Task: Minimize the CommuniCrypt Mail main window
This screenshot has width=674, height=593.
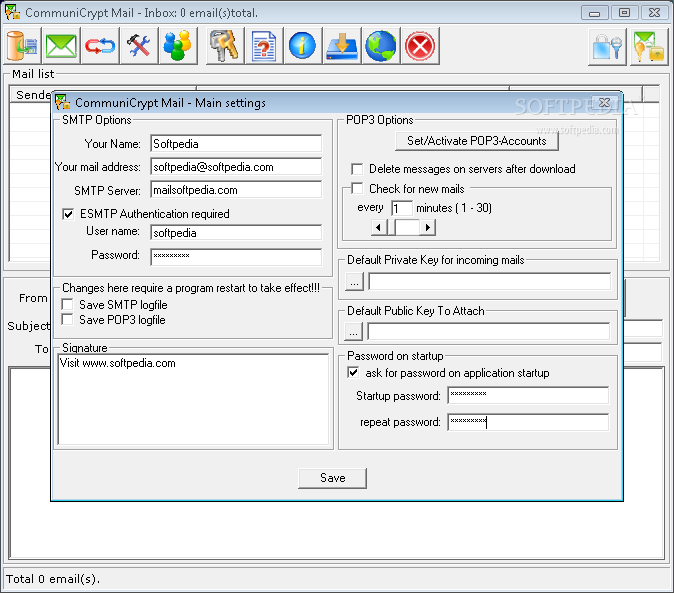Action: tap(594, 13)
